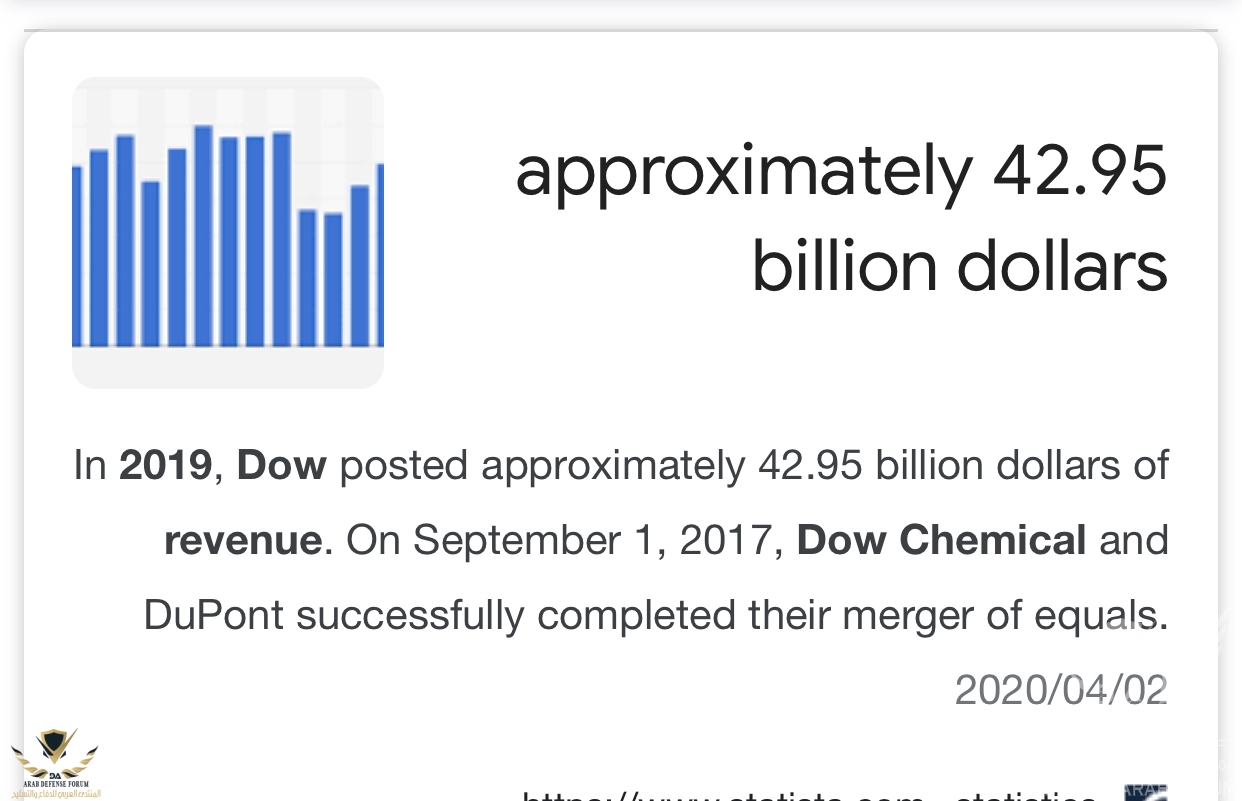Click the shortest bar in the chart
Image resolution: width=1242 pixels, height=801 pixels.
click(x=333, y=279)
